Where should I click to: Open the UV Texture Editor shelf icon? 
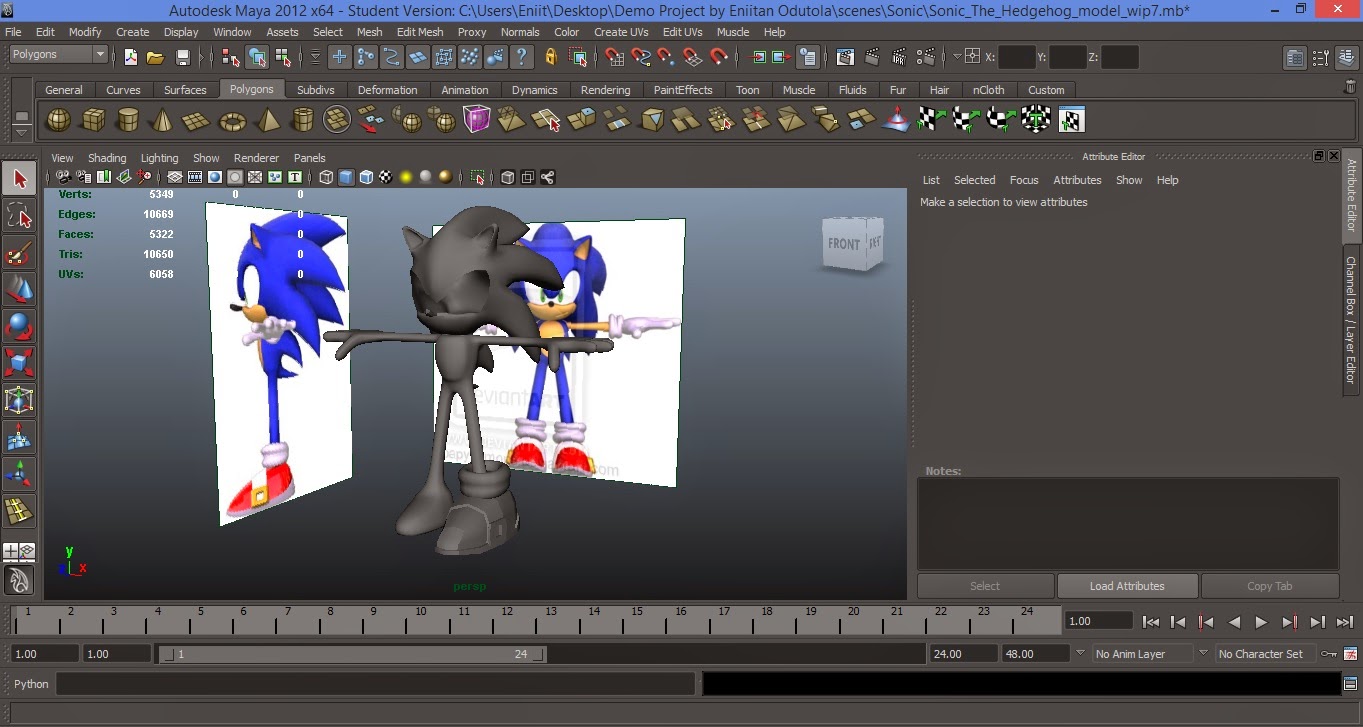tap(1071, 121)
